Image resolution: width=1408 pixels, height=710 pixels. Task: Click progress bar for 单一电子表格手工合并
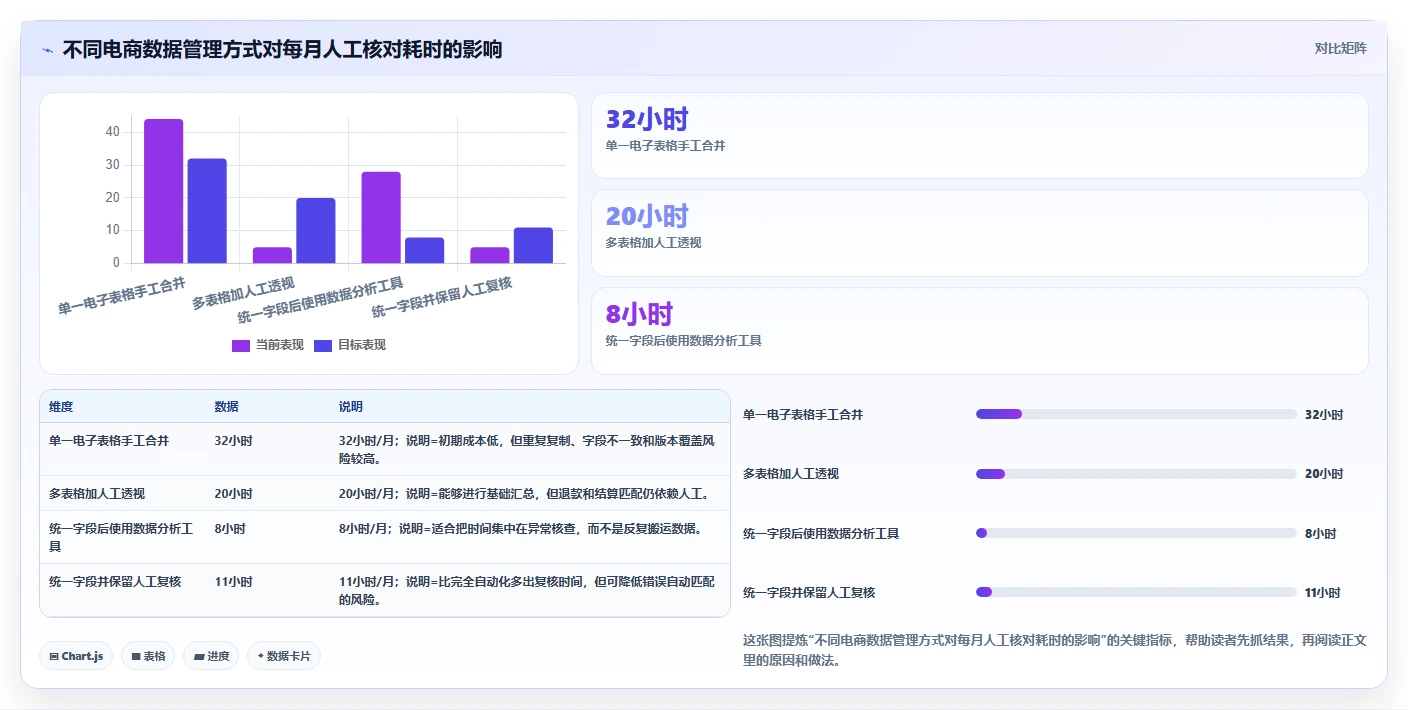click(x=1136, y=414)
